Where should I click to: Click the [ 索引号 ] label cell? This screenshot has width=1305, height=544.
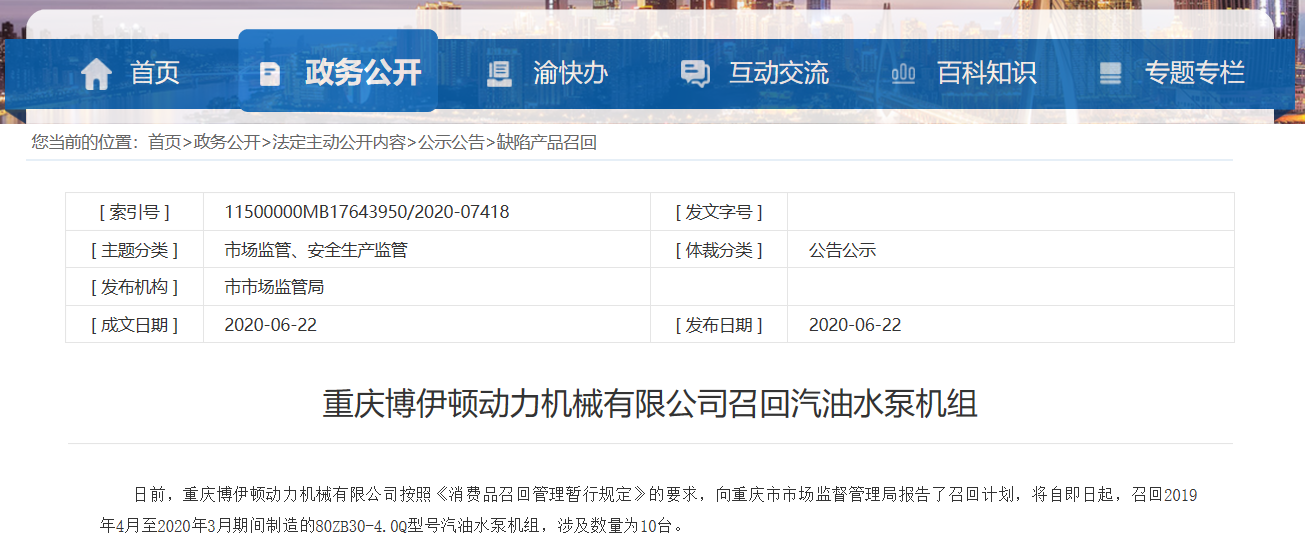(x=135, y=212)
